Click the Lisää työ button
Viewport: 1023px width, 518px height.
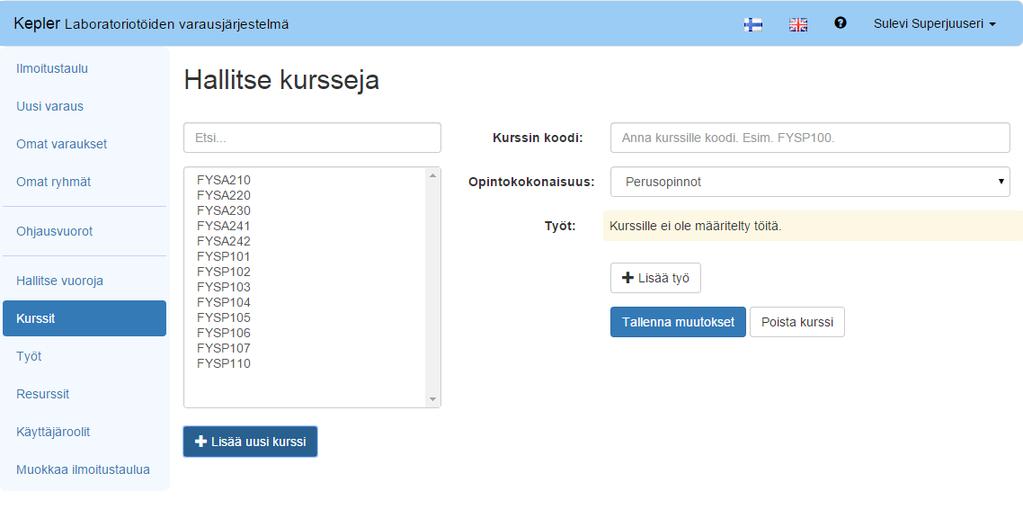655,278
